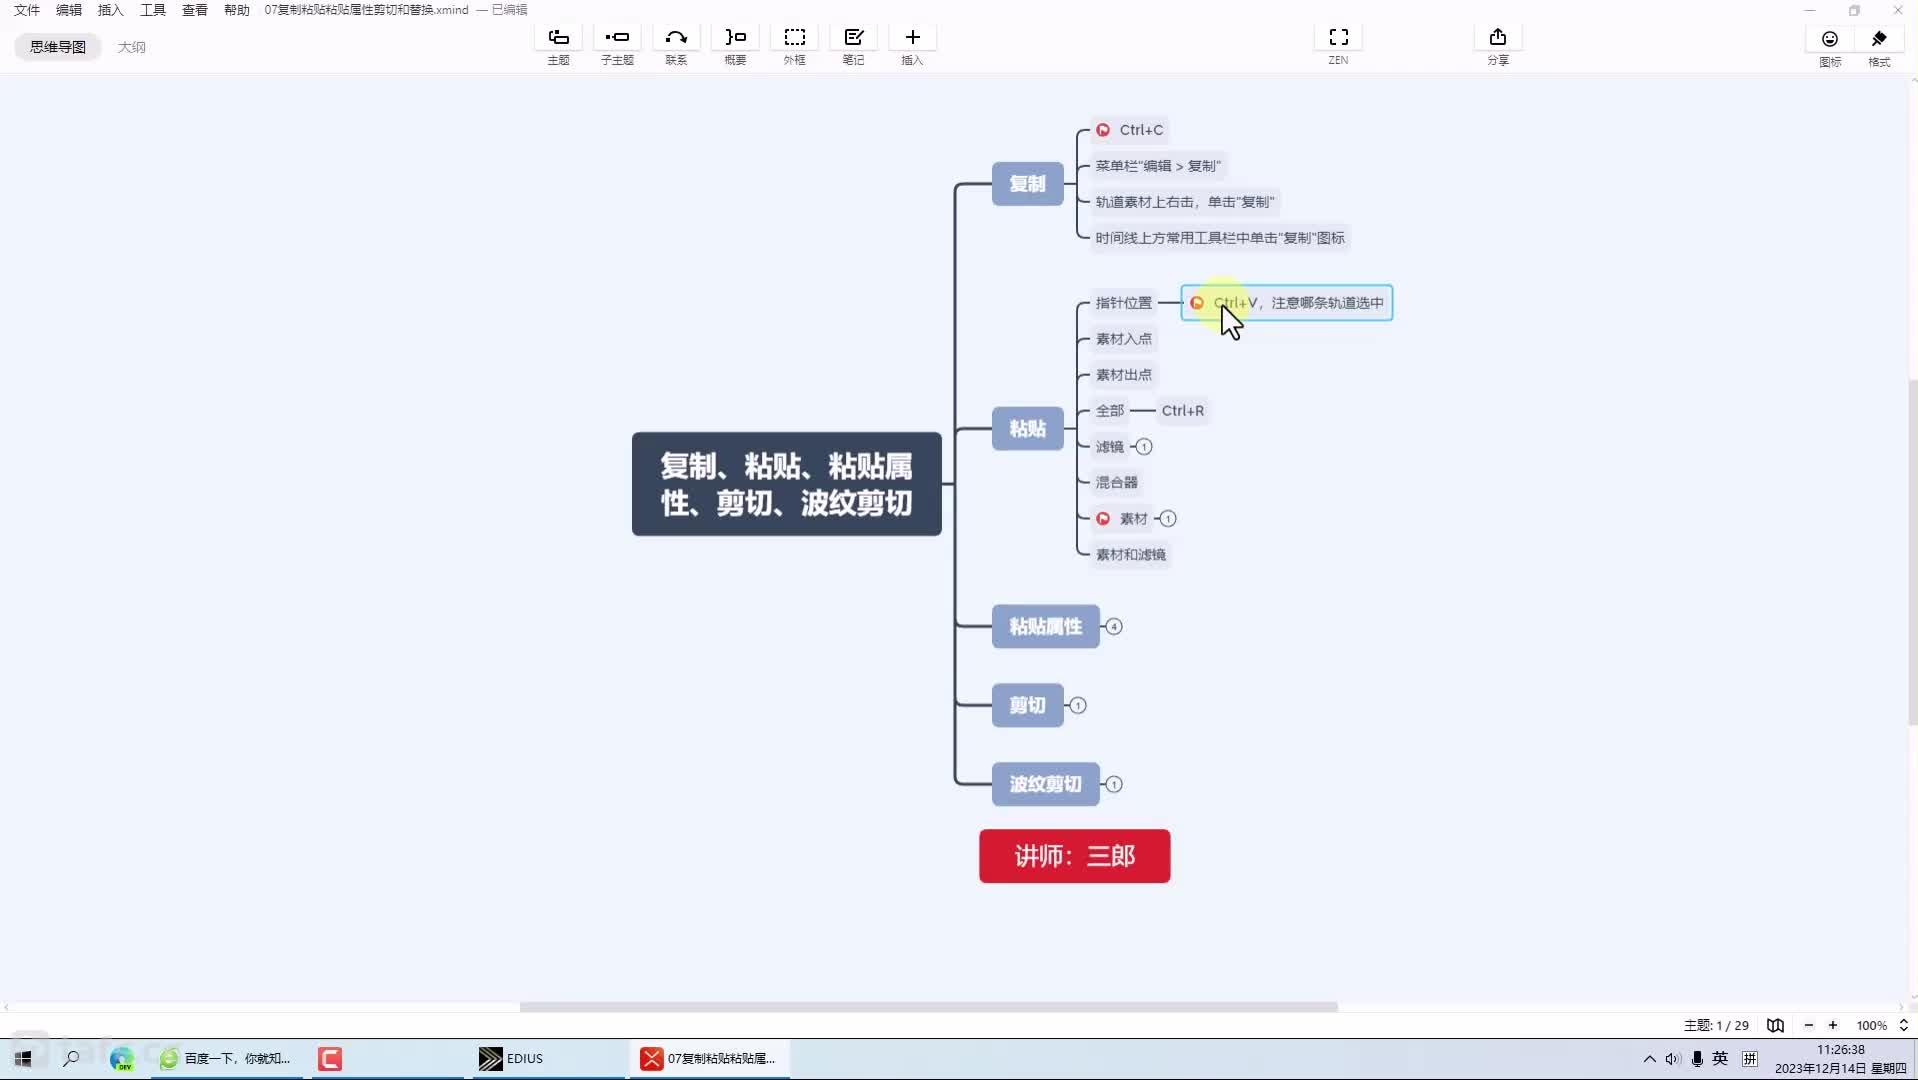Click the Insert (插入) plus icon
1918x1080 pixels.
pyautogui.click(x=912, y=38)
